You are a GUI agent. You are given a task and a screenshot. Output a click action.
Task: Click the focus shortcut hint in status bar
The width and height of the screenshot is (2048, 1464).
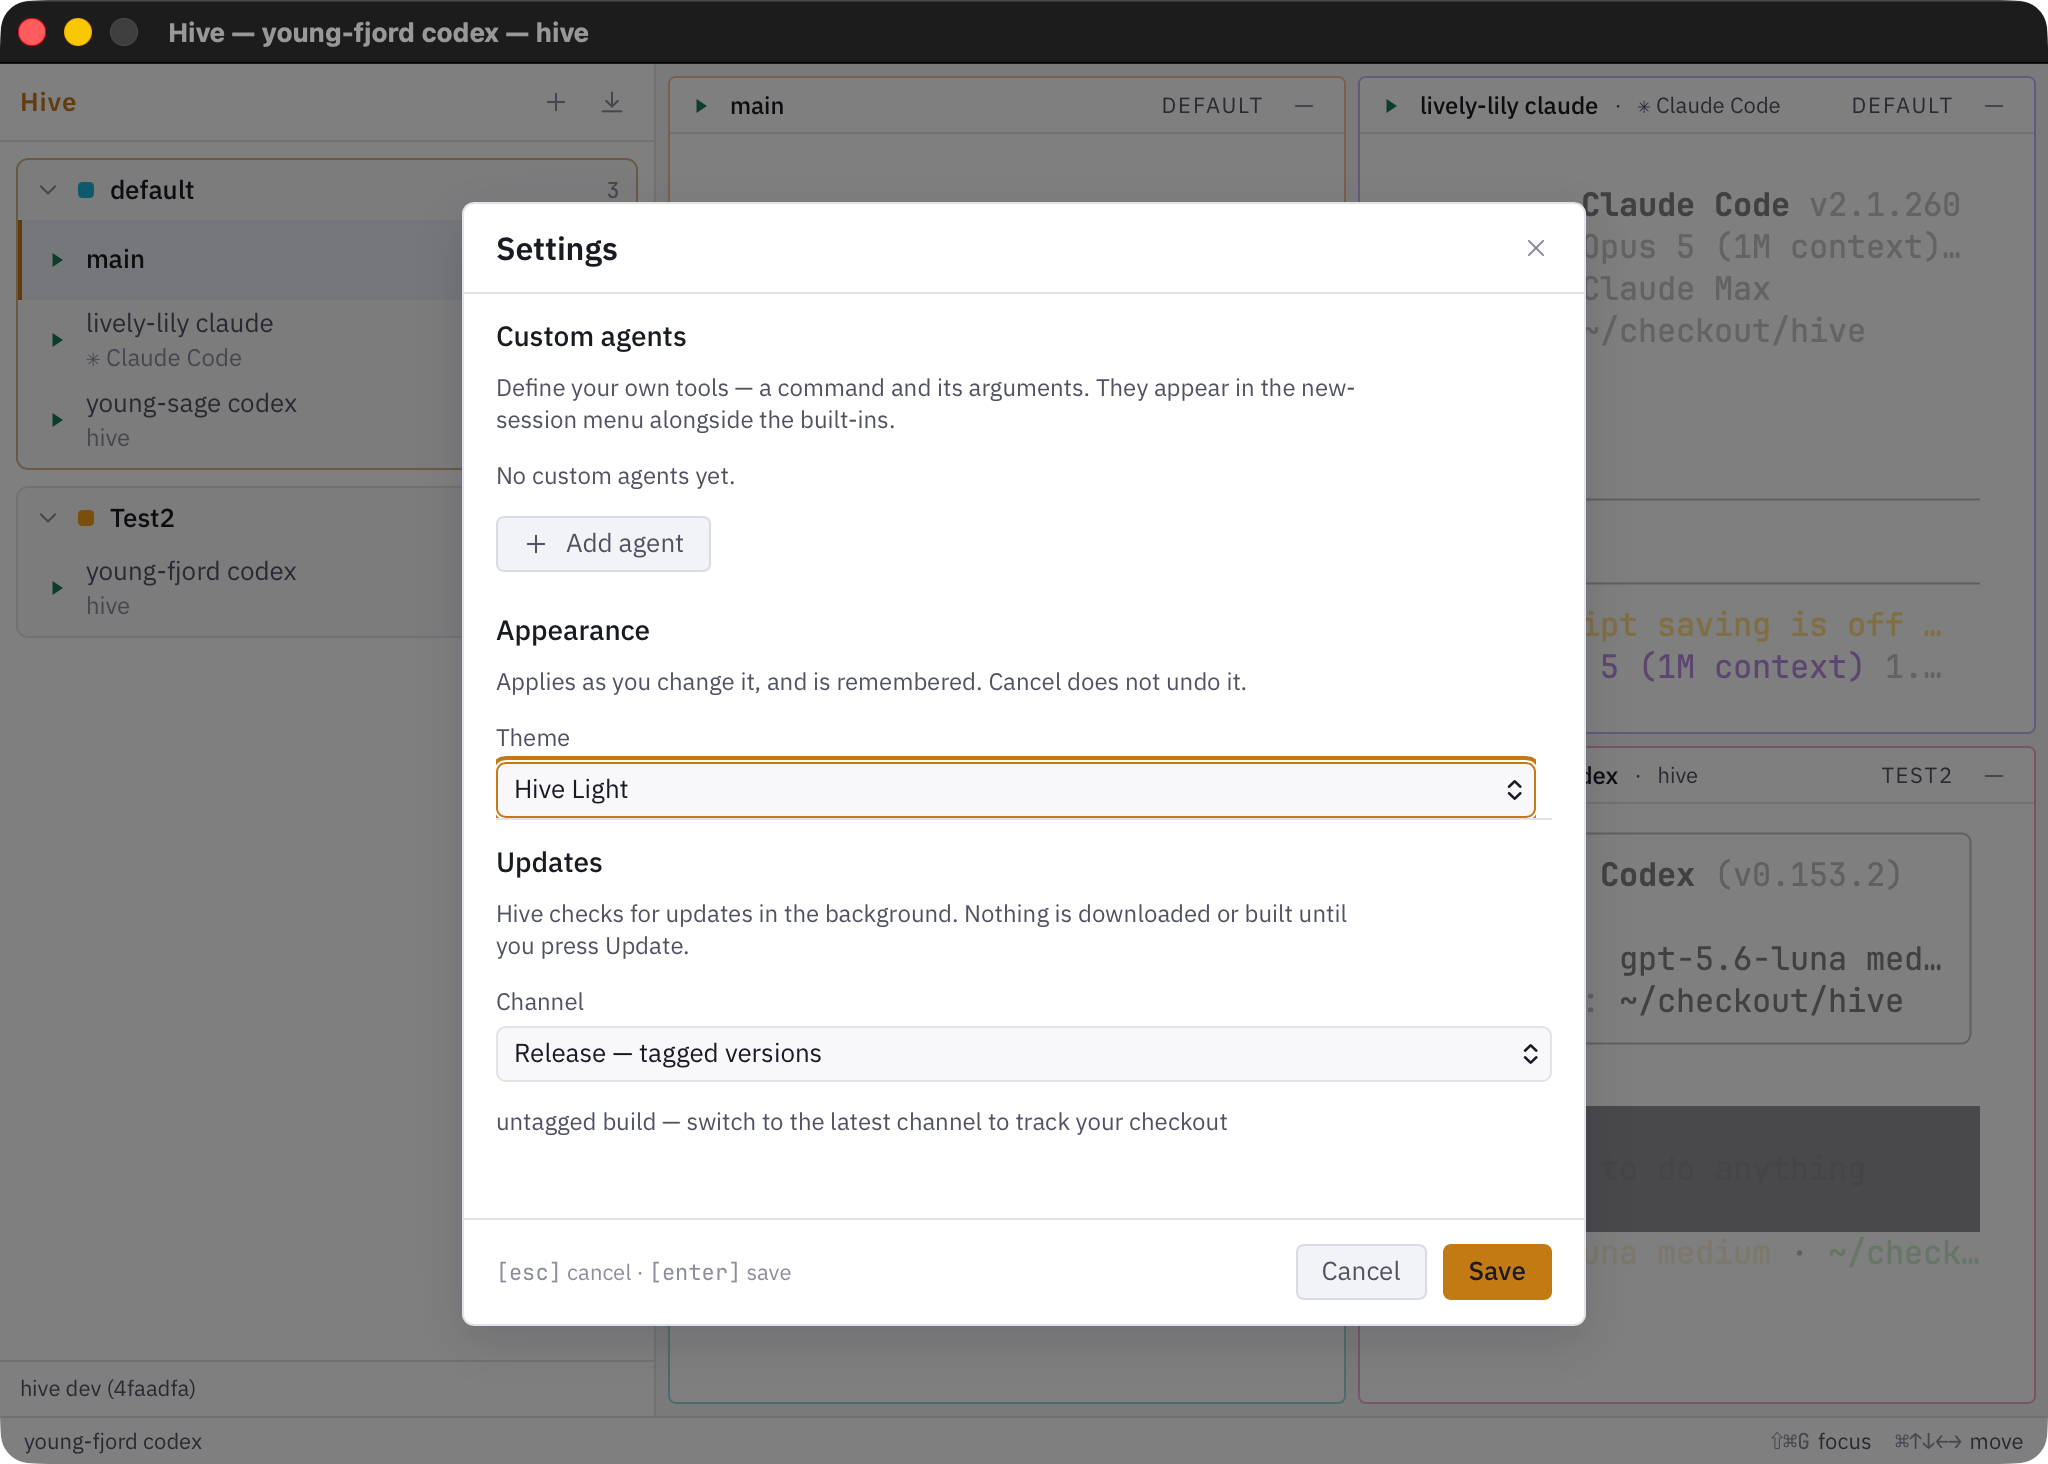click(1821, 1441)
